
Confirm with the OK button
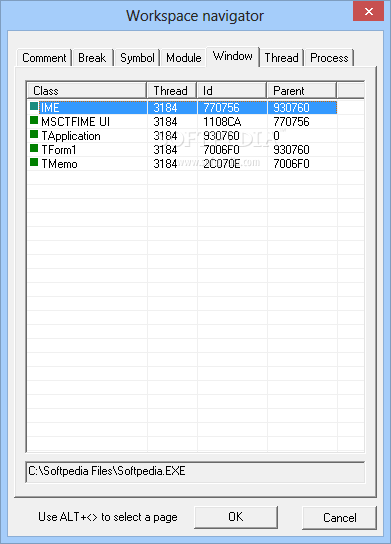236,517
